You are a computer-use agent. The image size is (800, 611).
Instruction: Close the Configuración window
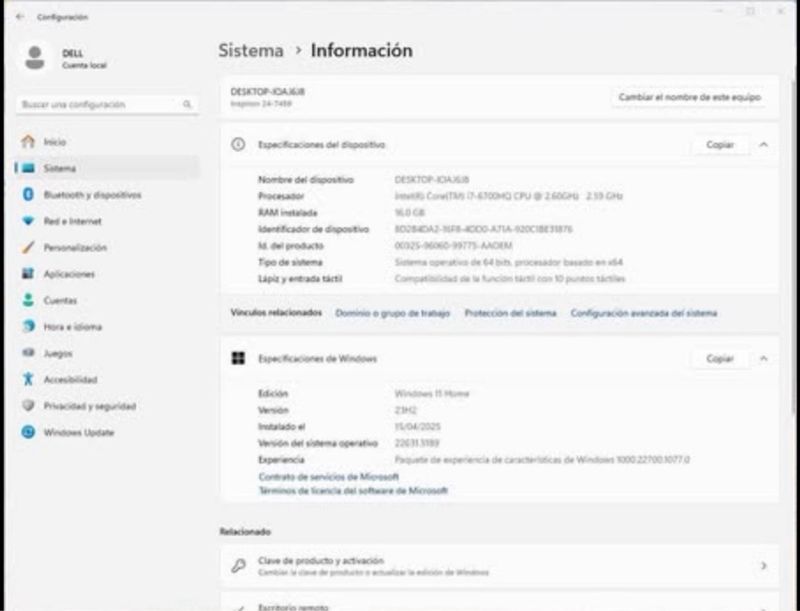coord(781,11)
